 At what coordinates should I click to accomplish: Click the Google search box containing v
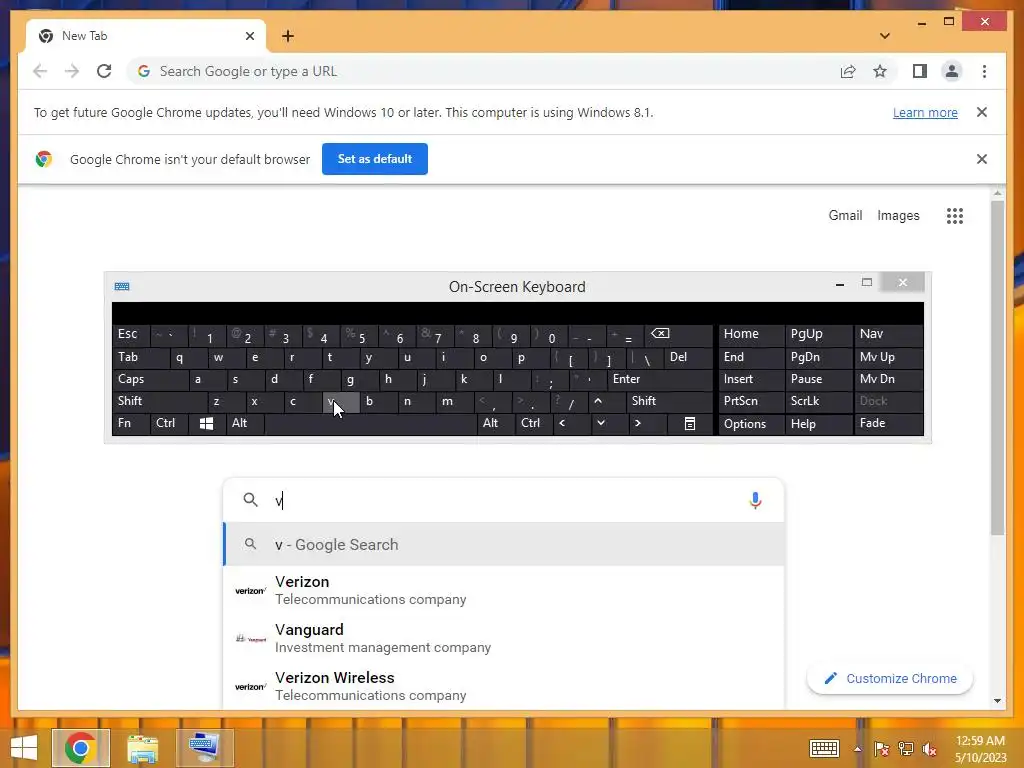504,500
